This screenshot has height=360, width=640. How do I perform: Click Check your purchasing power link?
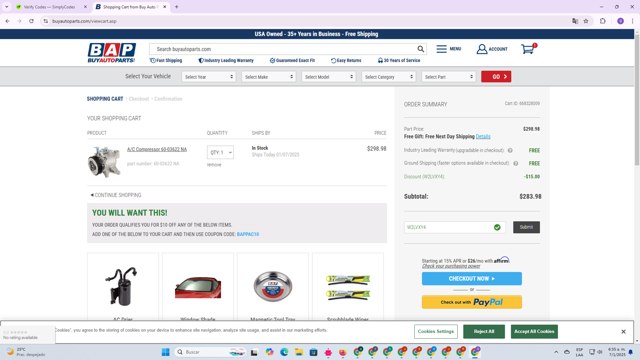pos(451,266)
